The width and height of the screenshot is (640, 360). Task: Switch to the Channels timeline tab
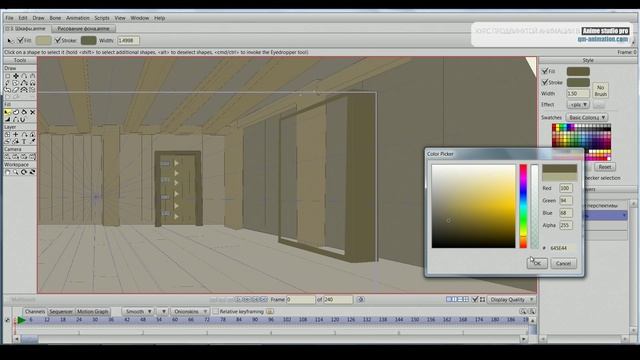(x=35, y=311)
